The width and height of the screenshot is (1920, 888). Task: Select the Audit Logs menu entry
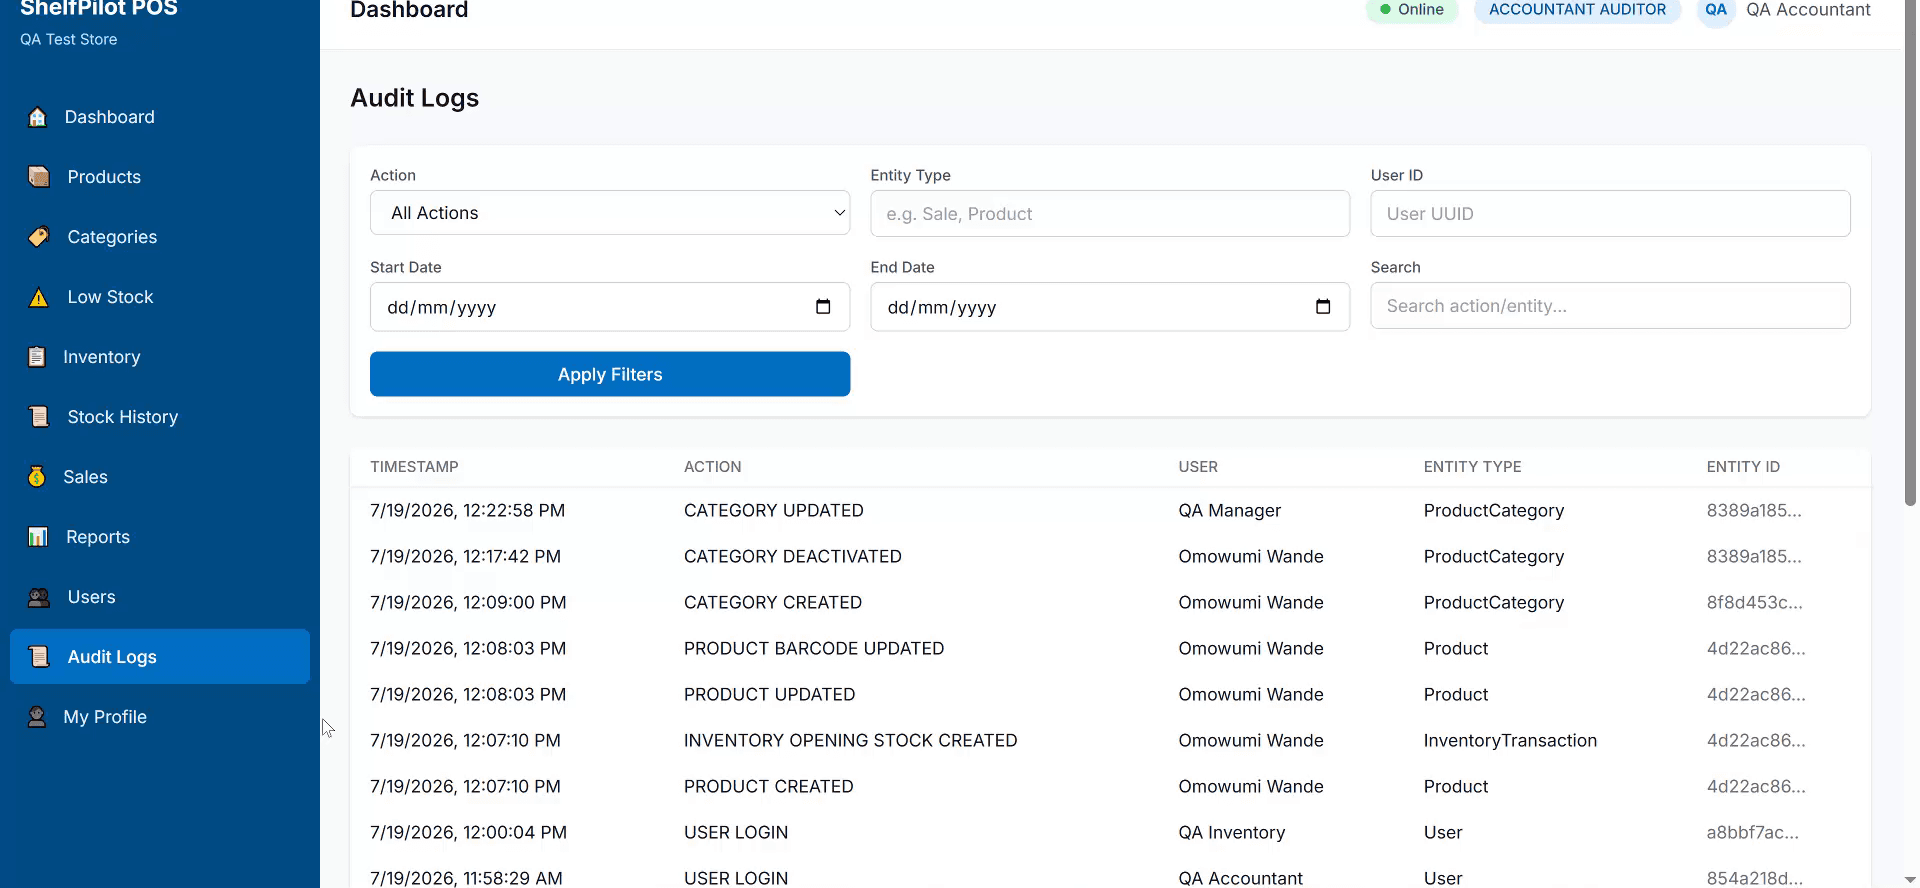click(x=160, y=657)
